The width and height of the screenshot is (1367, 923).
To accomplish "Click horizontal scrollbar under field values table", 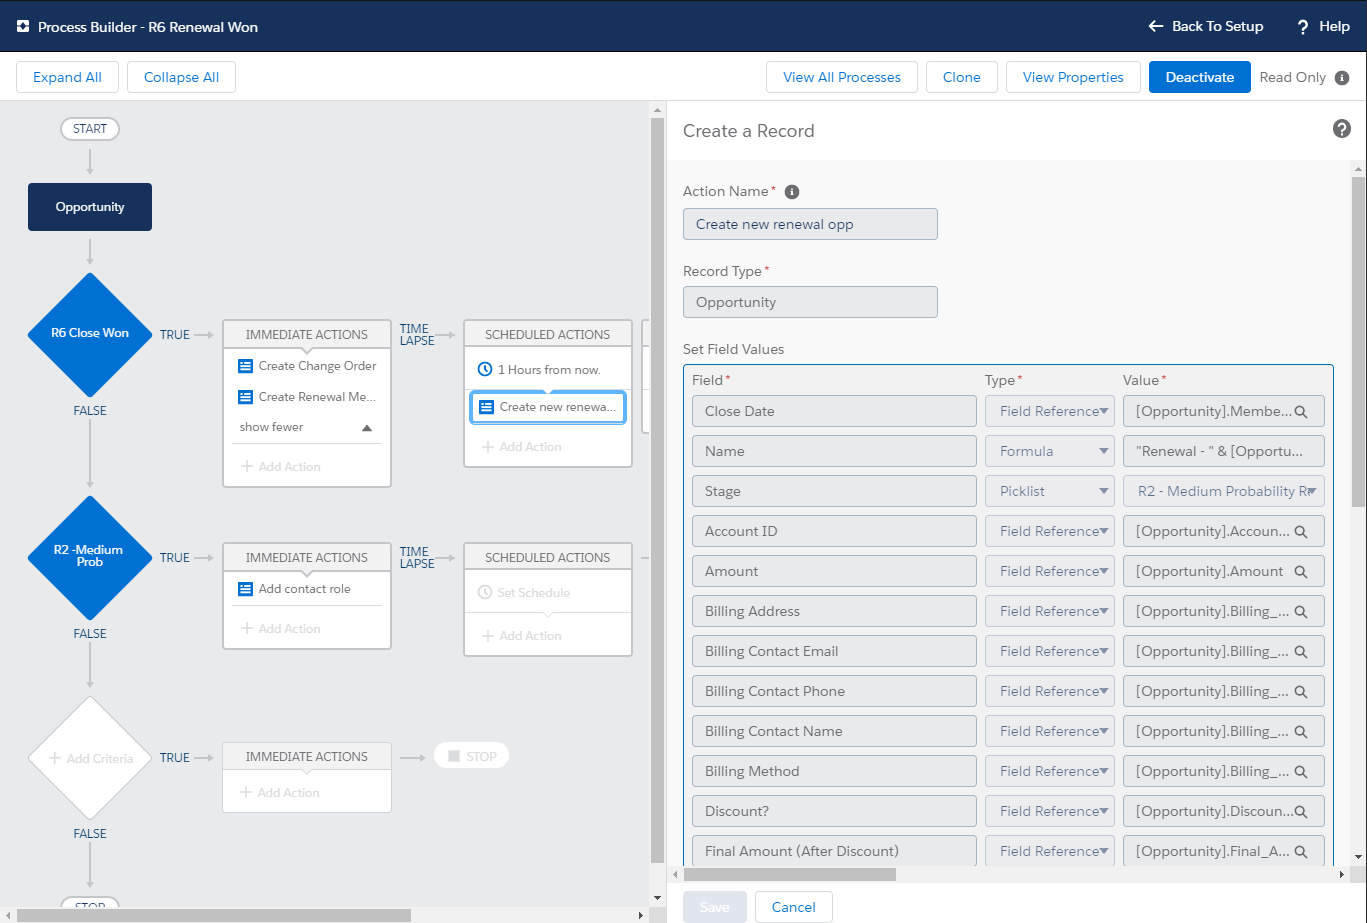I will 790,874.
